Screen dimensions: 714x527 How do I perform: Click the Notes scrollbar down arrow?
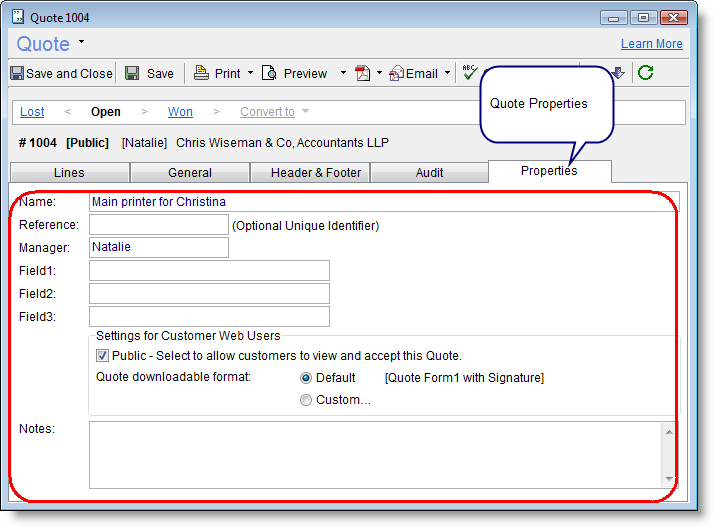pyautogui.click(x=668, y=480)
